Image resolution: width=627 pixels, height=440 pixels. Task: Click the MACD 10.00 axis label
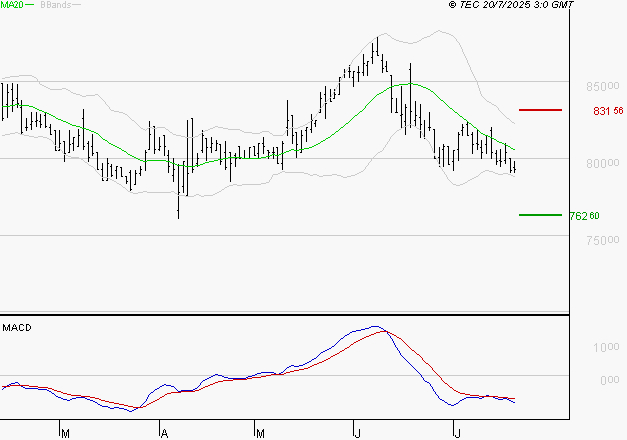pos(606,347)
